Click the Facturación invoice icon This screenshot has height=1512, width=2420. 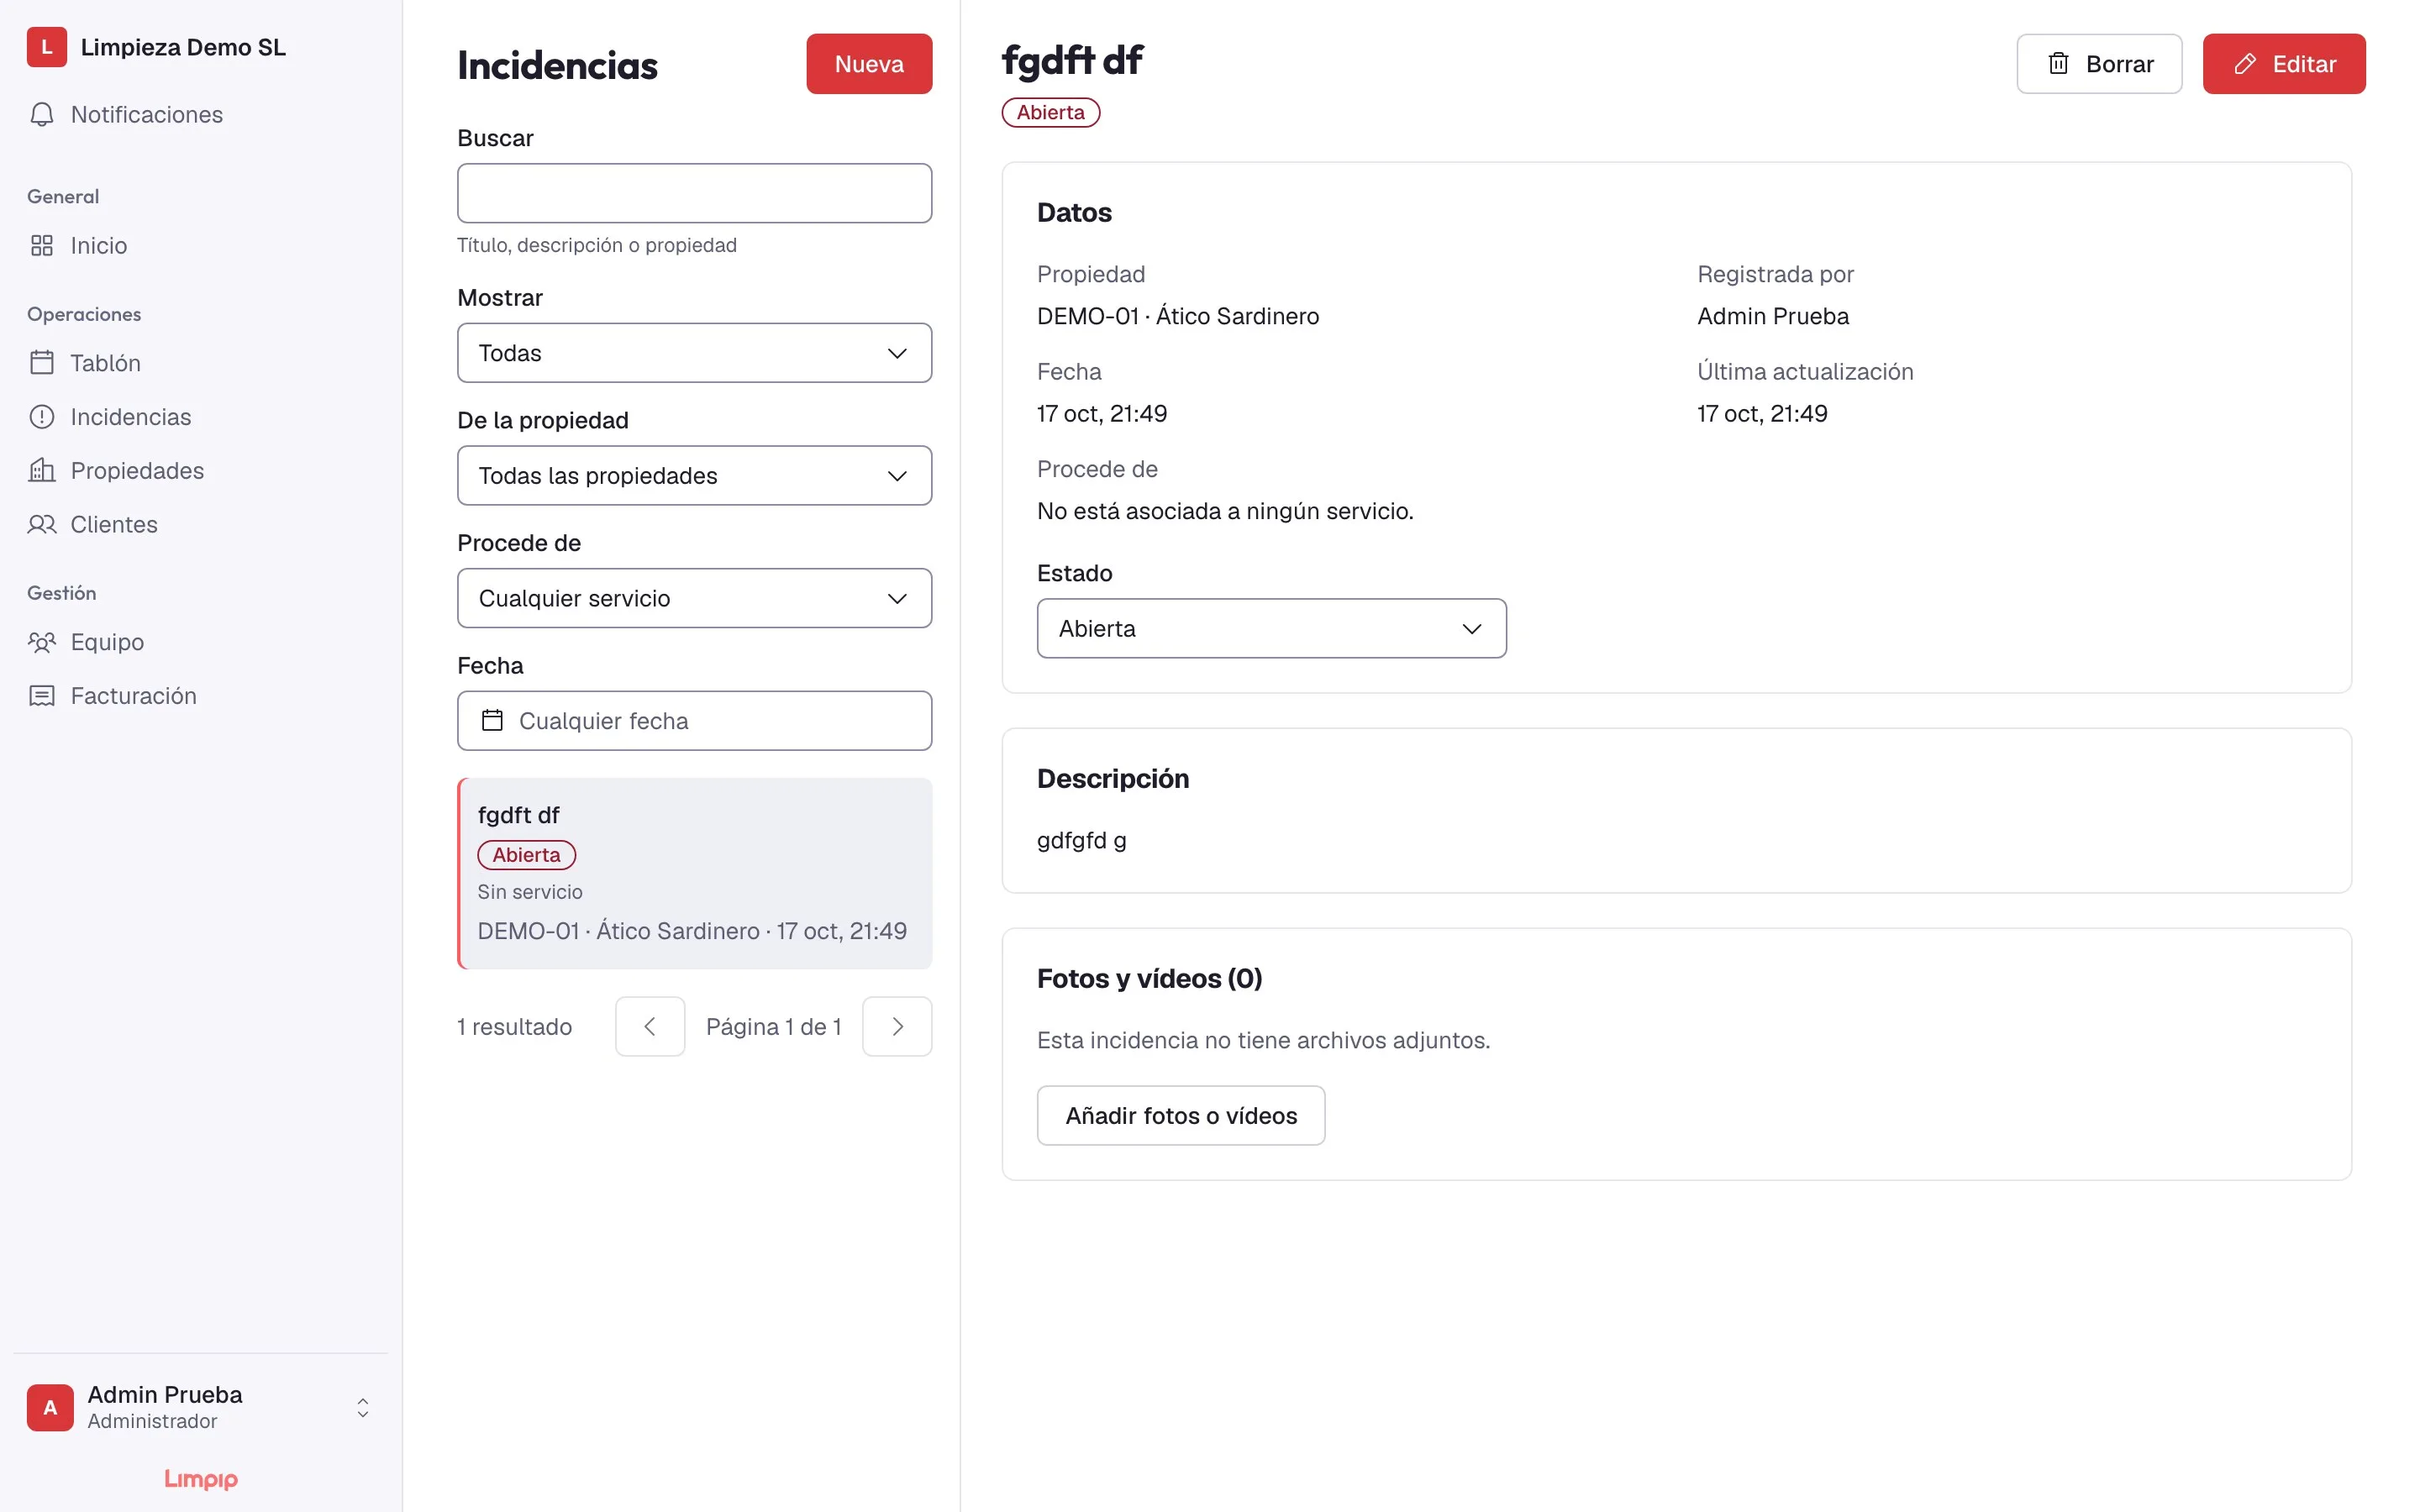(x=42, y=696)
